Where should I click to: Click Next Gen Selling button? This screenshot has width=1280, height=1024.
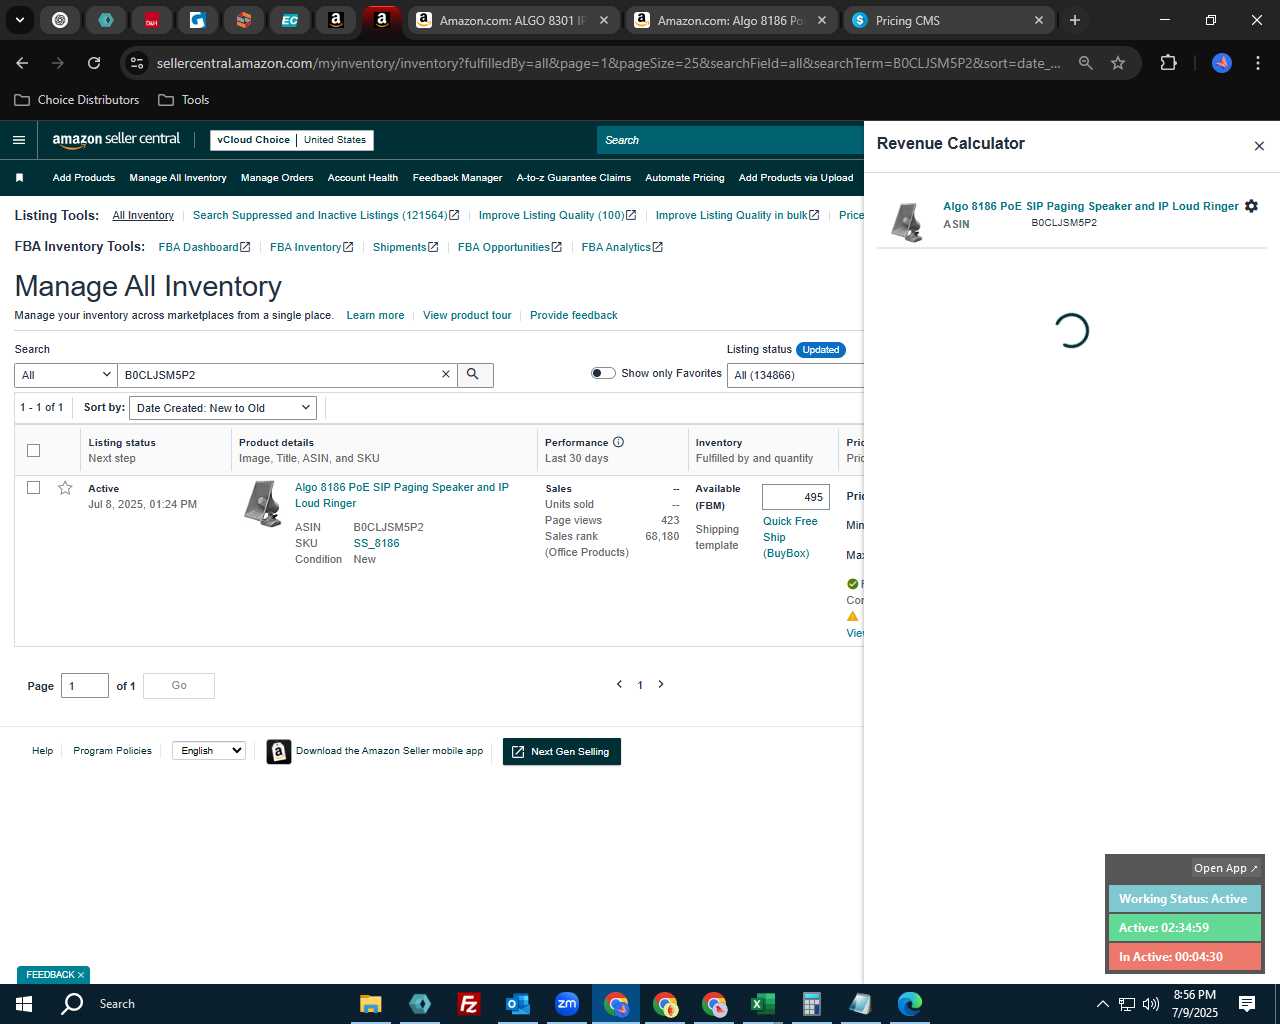(x=562, y=752)
